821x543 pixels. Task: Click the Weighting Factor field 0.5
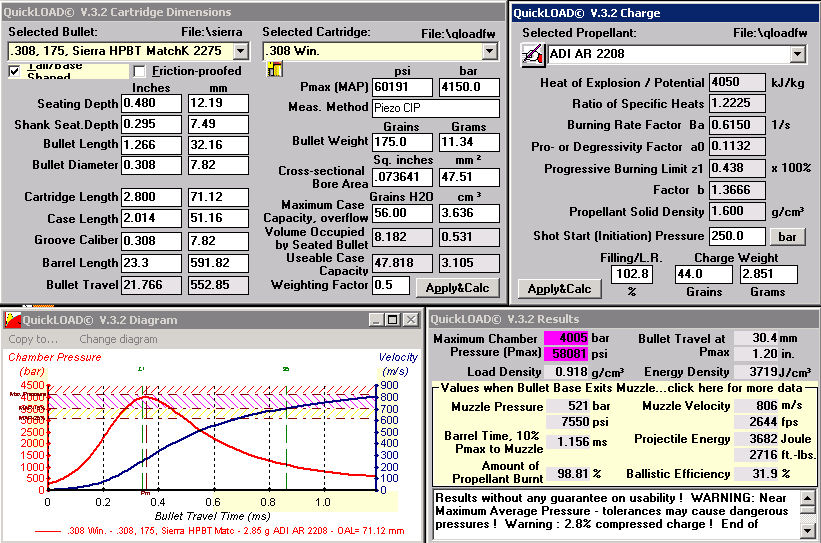(391, 285)
